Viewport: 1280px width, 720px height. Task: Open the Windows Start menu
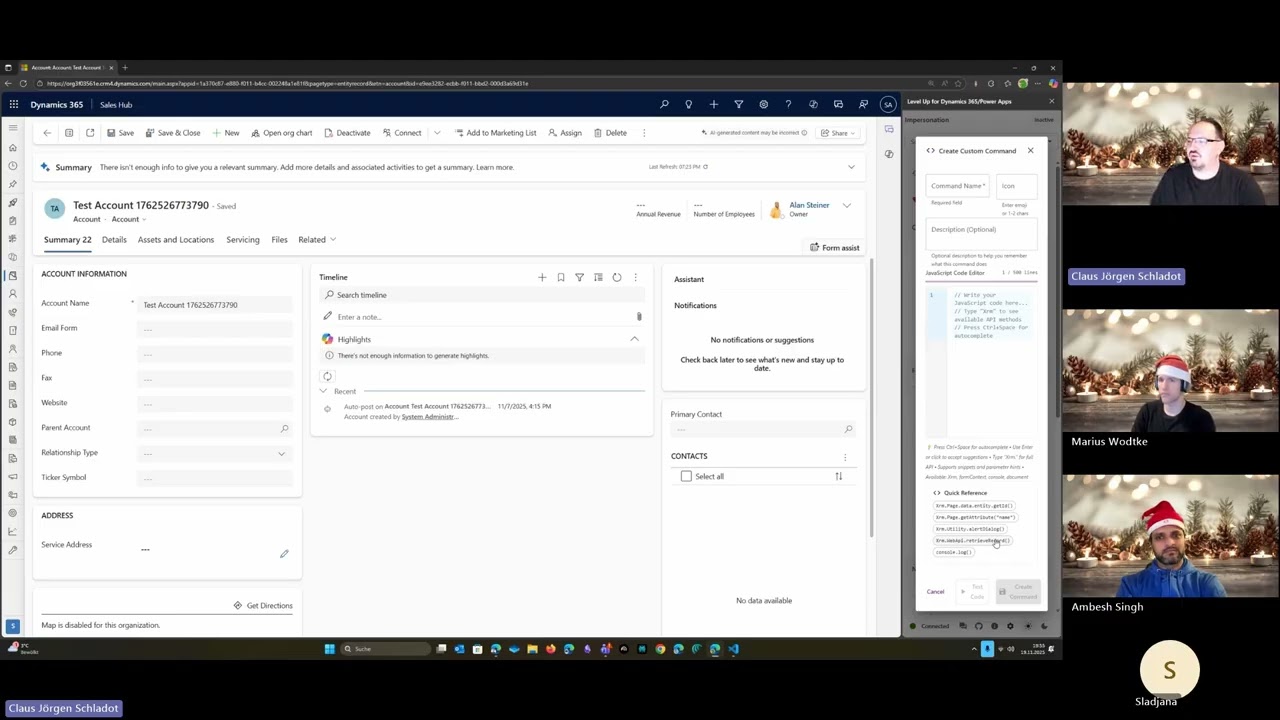329,649
